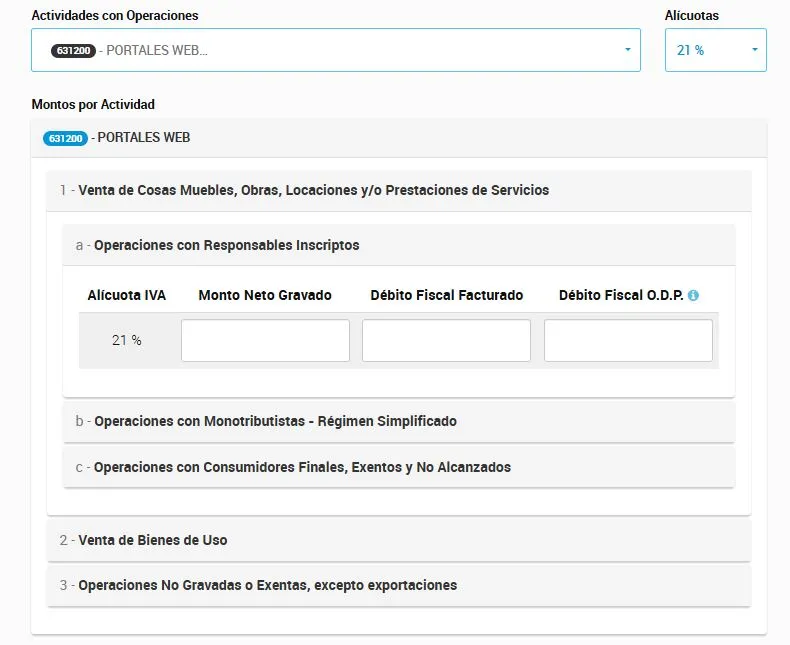This screenshot has height=645, width=790.
Task: Expand Operaciones con Consumidores Finales, Exentos section
Action: pos(399,467)
